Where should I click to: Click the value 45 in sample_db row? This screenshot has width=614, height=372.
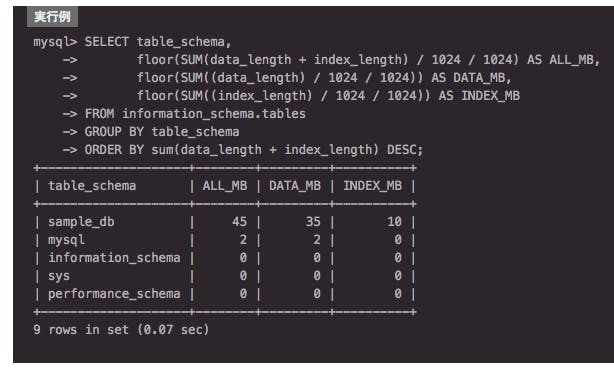tap(239, 222)
